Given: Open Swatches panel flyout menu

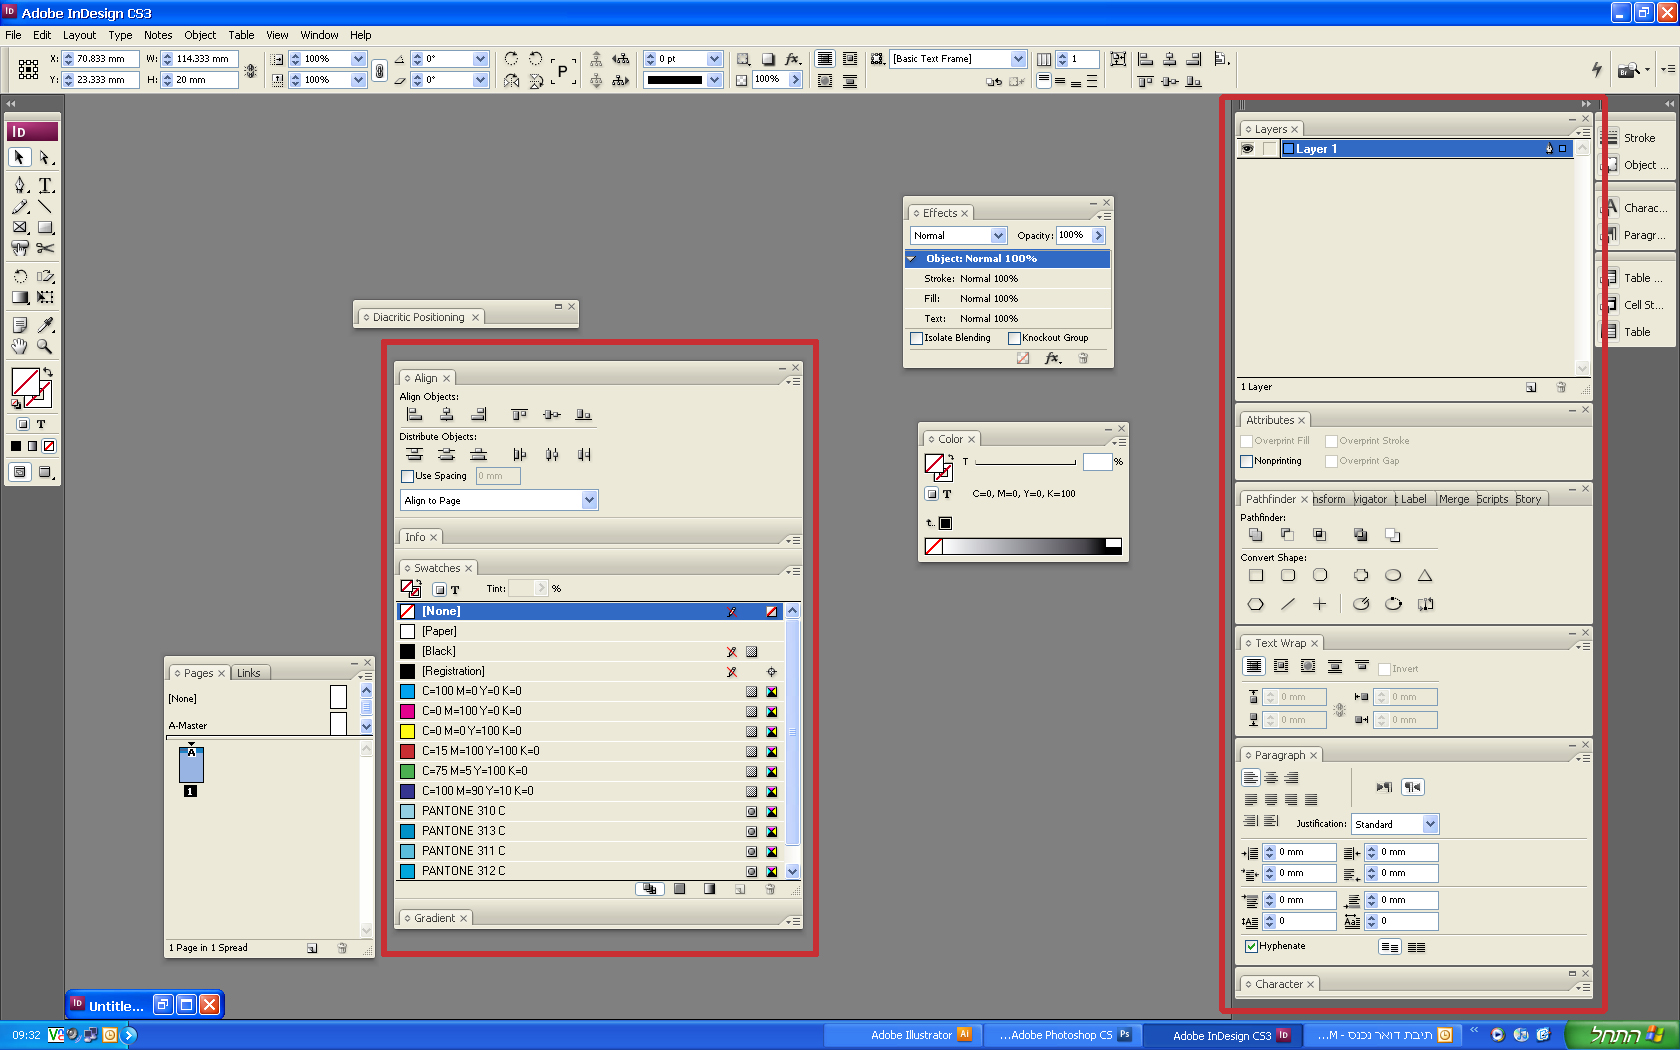Looking at the screenshot, I should pos(792,571).
